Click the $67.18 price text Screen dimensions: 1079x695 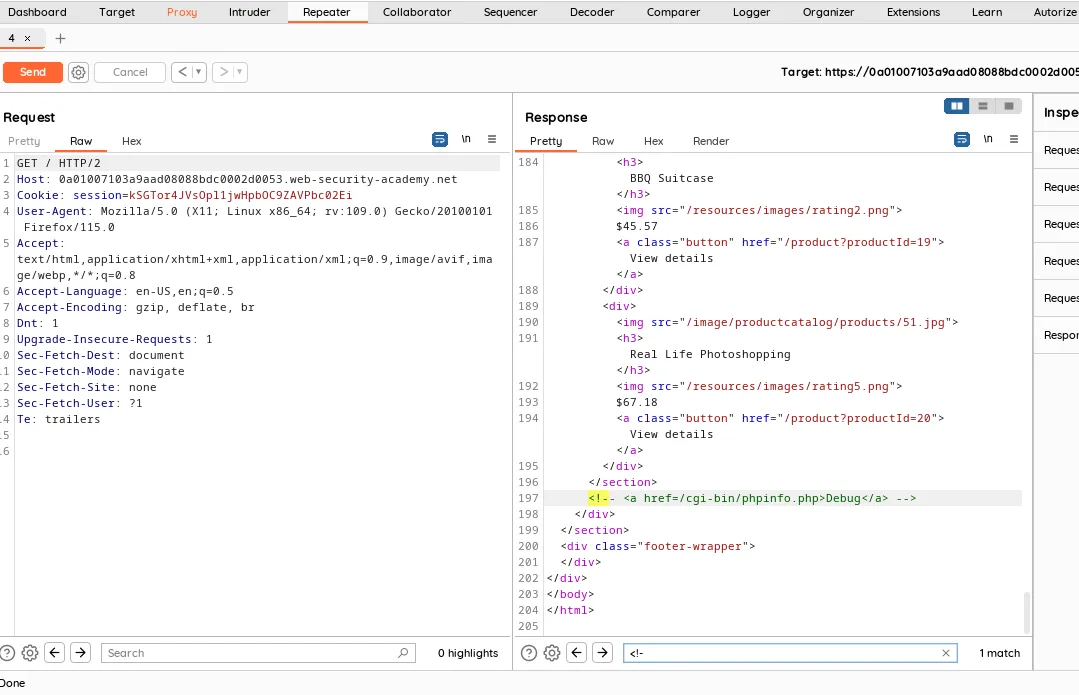coord(637,402)
